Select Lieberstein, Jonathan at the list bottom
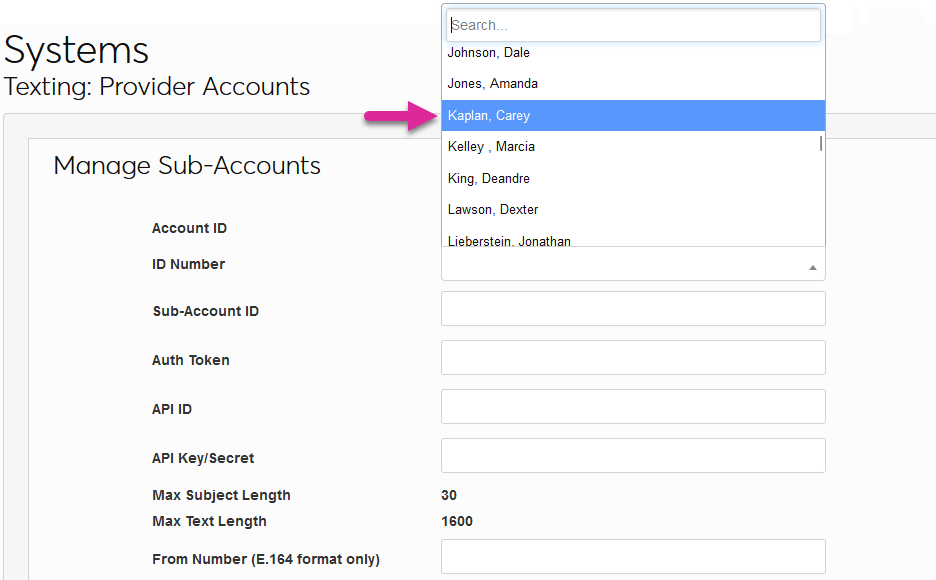 (509, 240)
